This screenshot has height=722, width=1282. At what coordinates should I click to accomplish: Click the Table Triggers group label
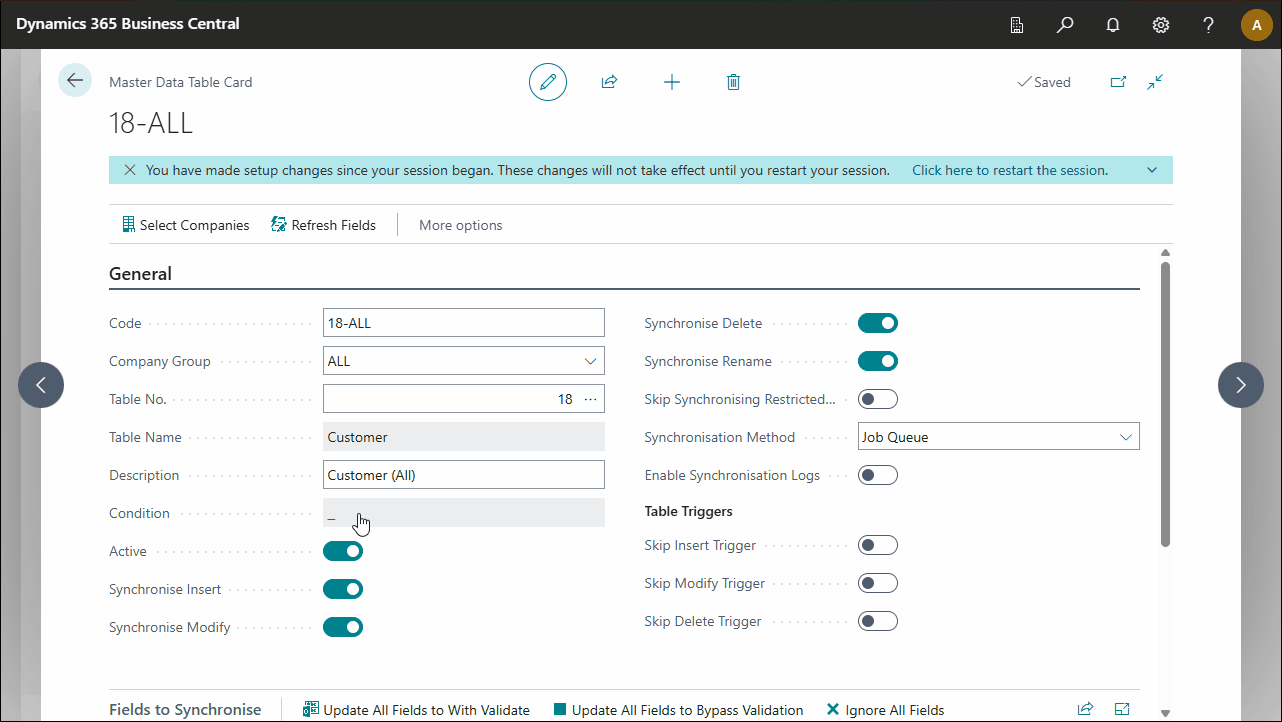[688, 511]
